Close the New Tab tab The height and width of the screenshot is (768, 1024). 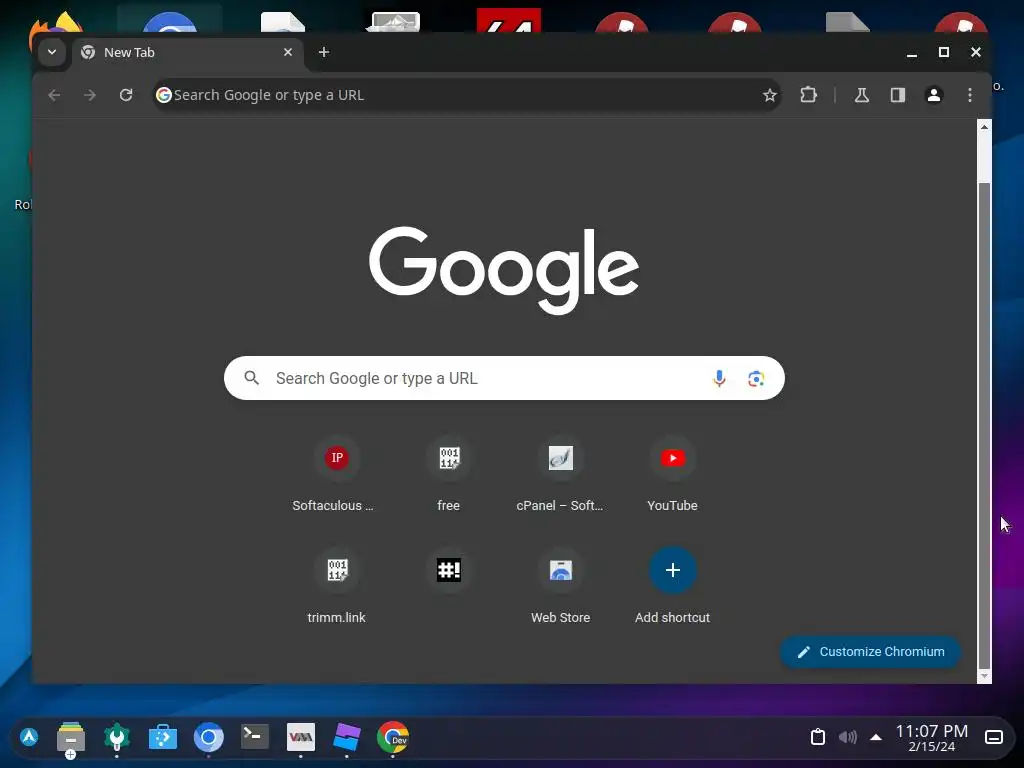coord(288,52)
